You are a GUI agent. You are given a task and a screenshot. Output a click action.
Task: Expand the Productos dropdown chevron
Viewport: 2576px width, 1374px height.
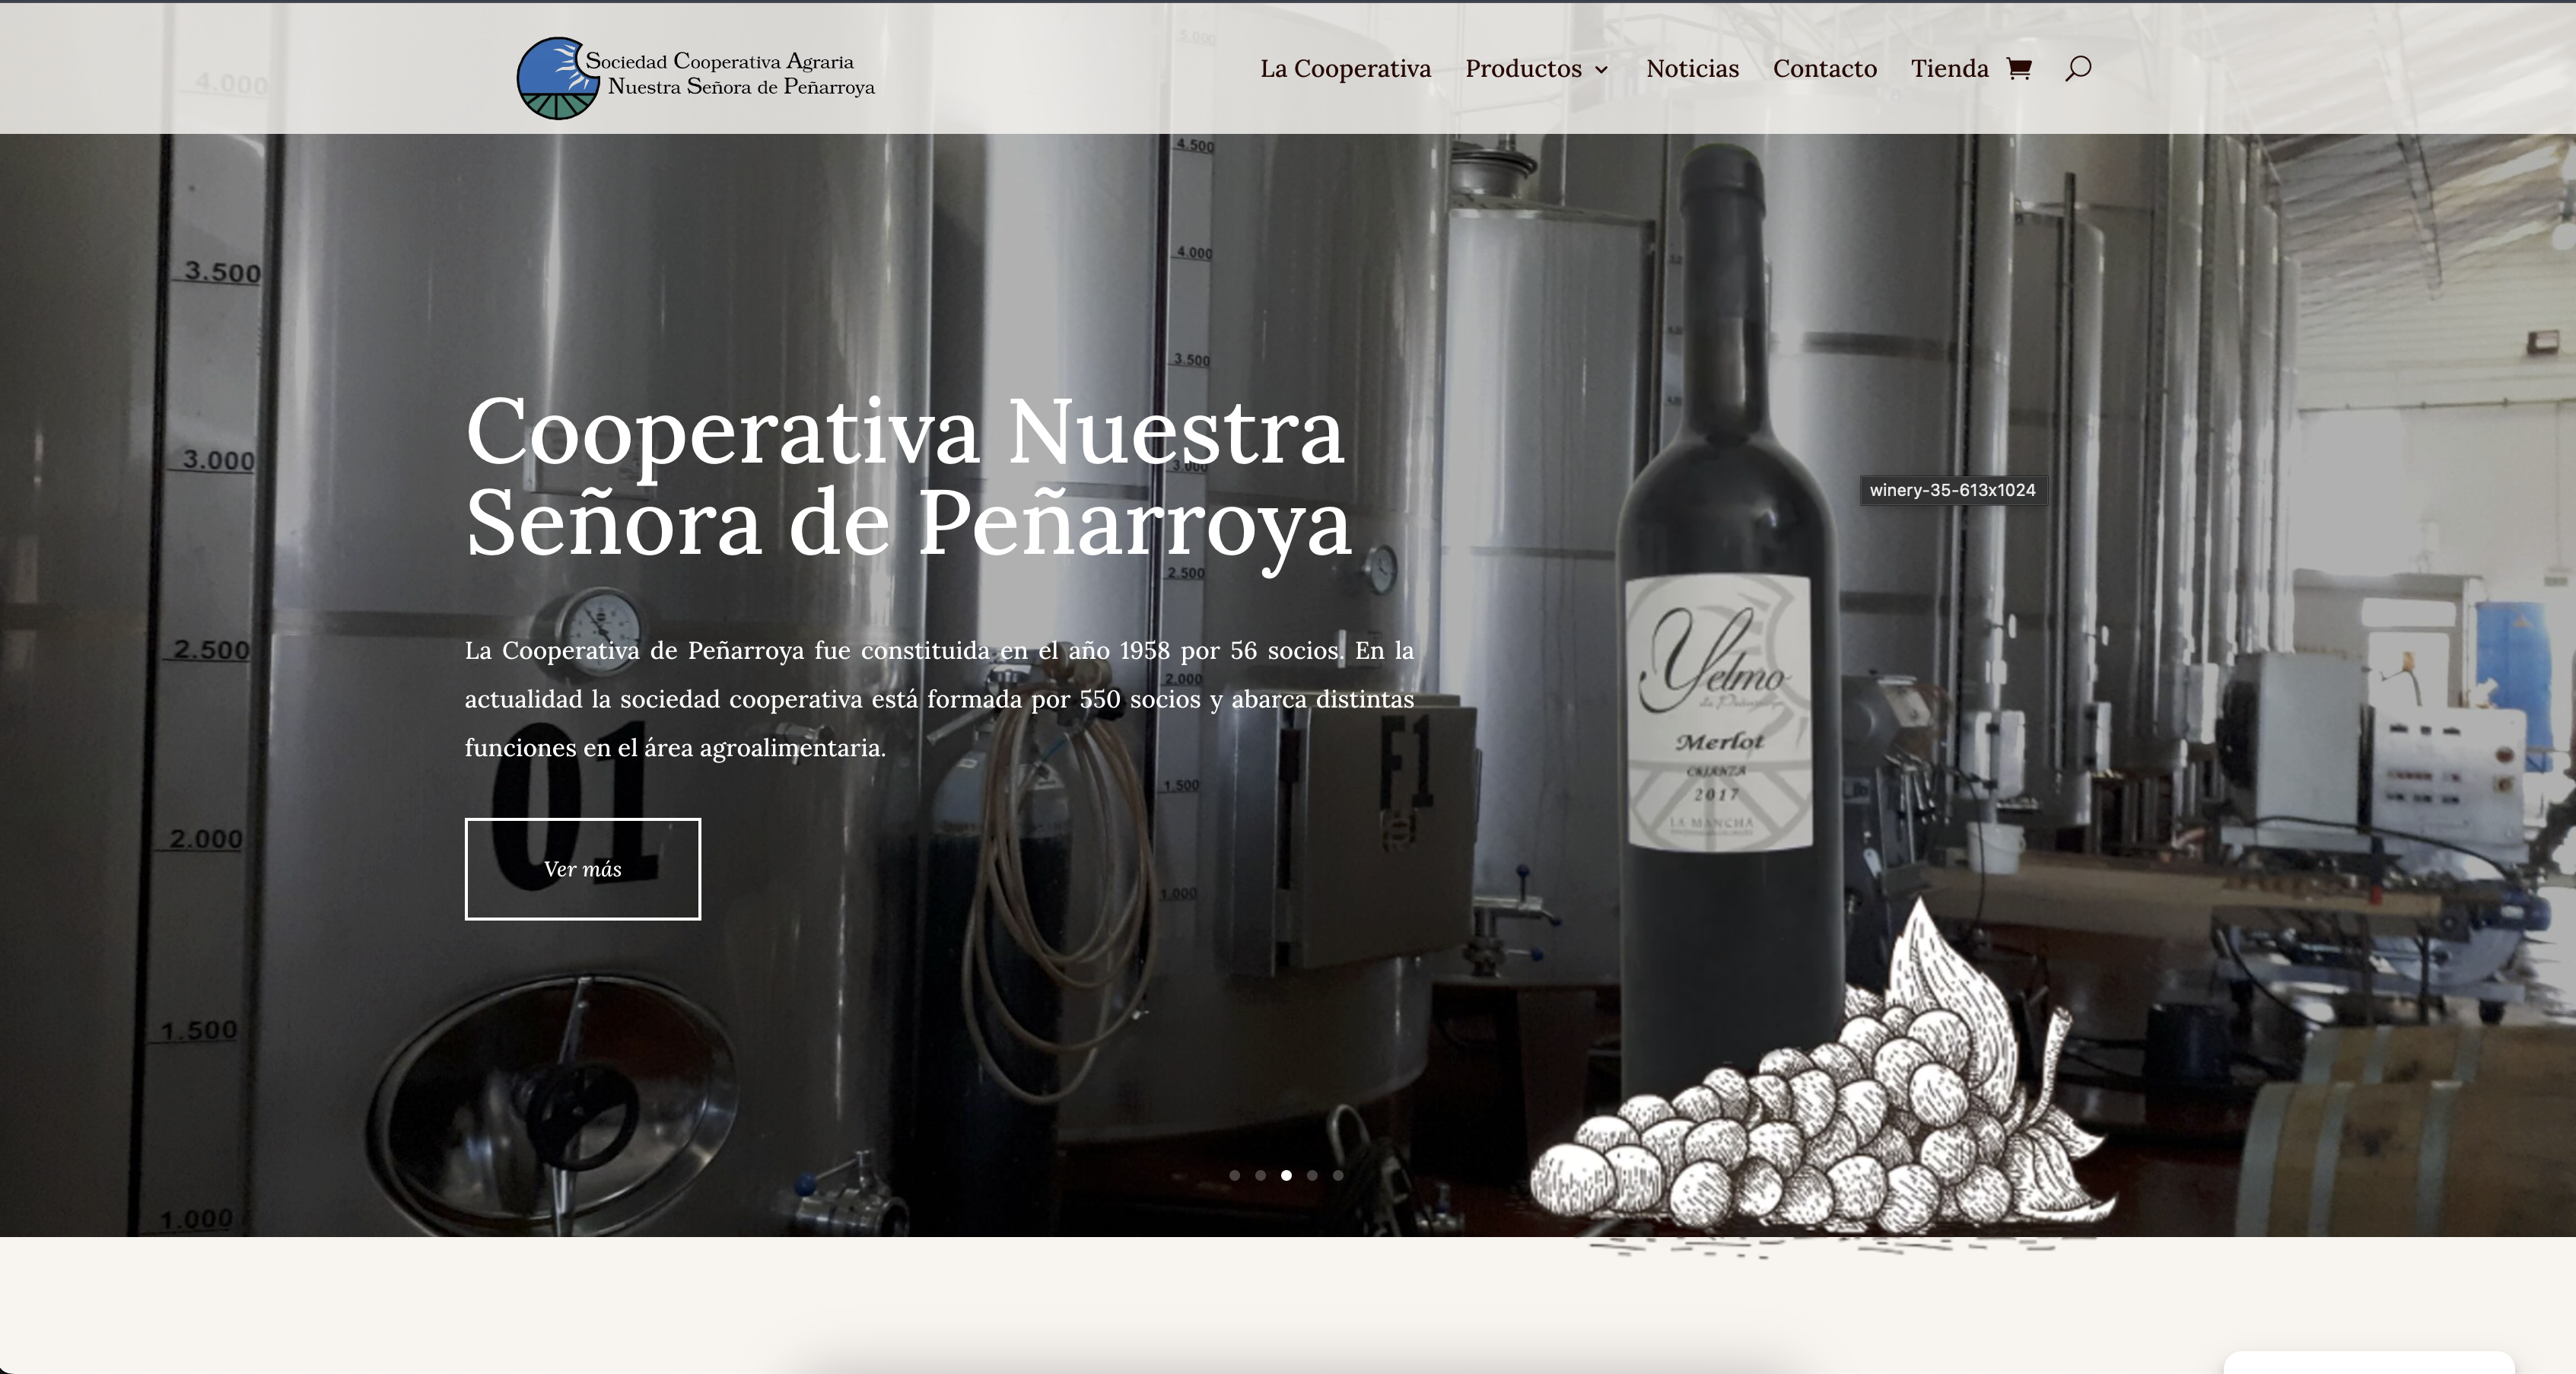pyautogui.click(x=1601, y=70)
